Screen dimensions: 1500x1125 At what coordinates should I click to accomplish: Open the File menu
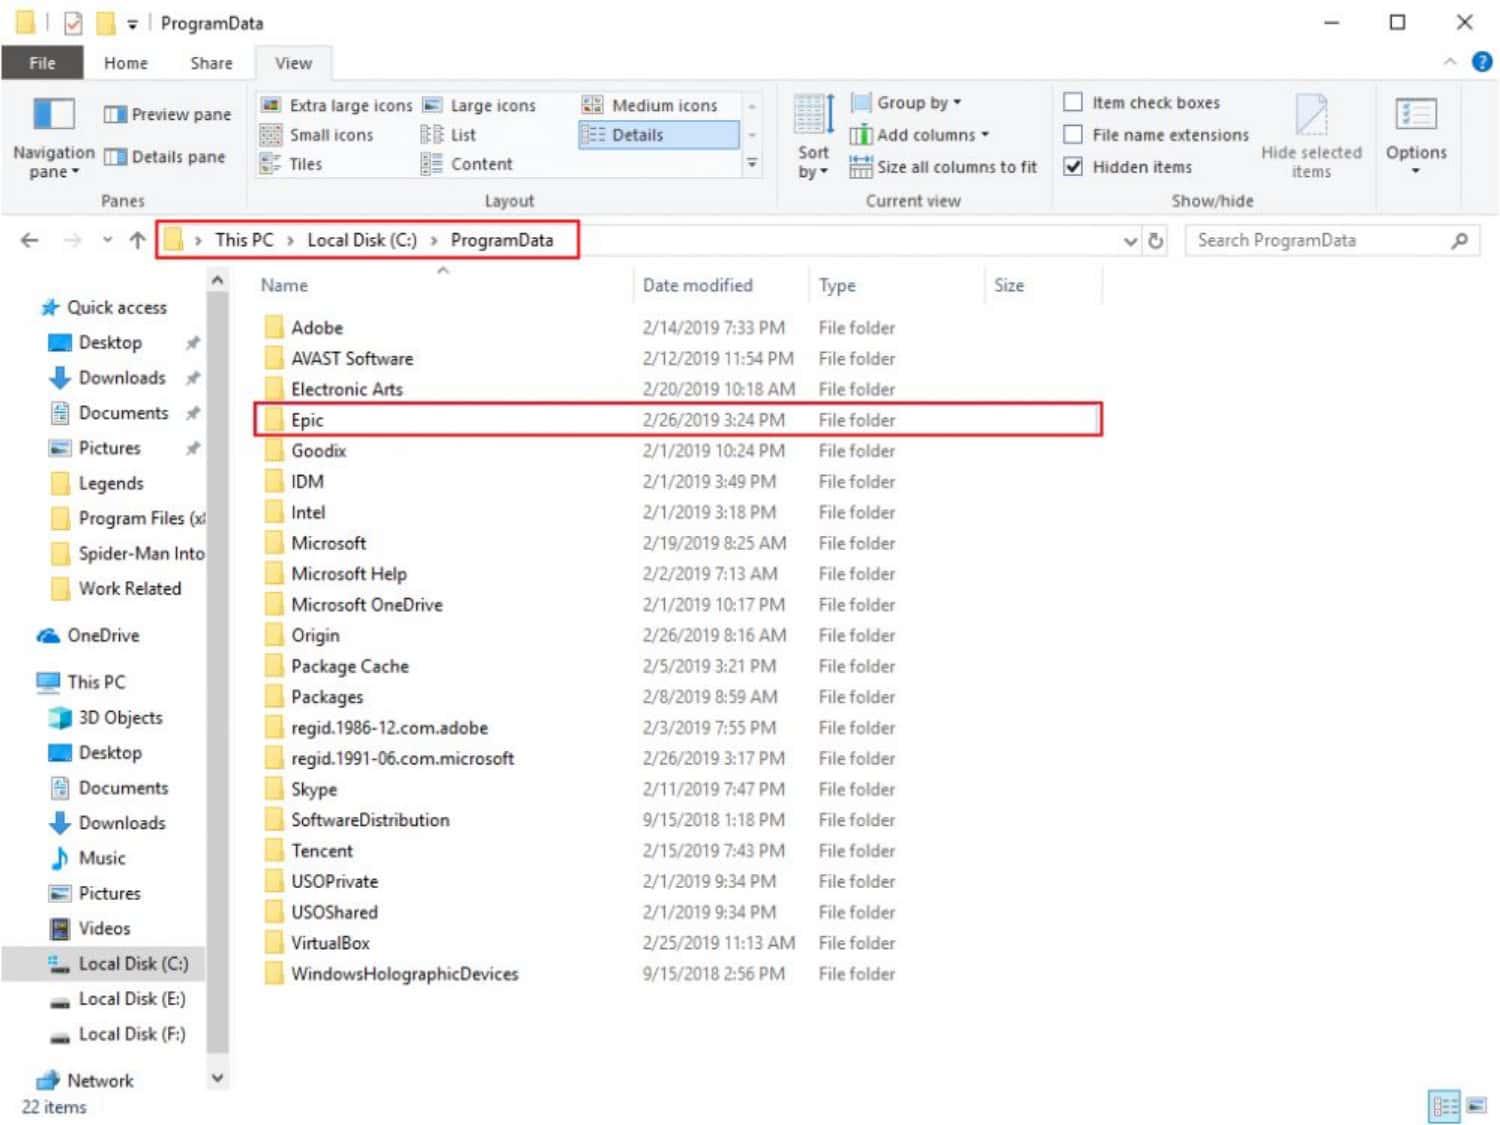click(x=42, y=63)
